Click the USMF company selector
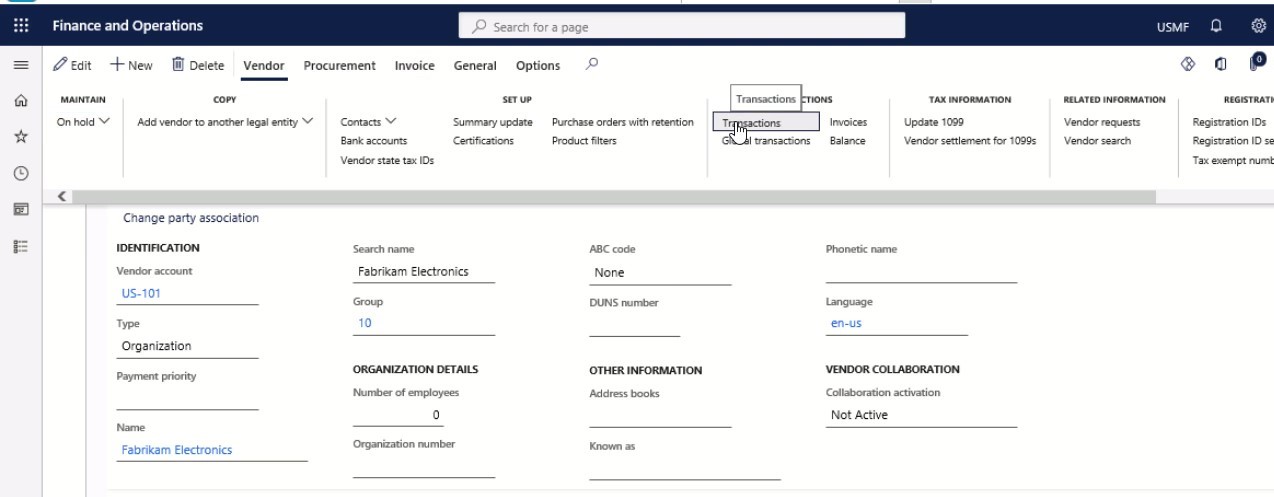 (1174, 26)
